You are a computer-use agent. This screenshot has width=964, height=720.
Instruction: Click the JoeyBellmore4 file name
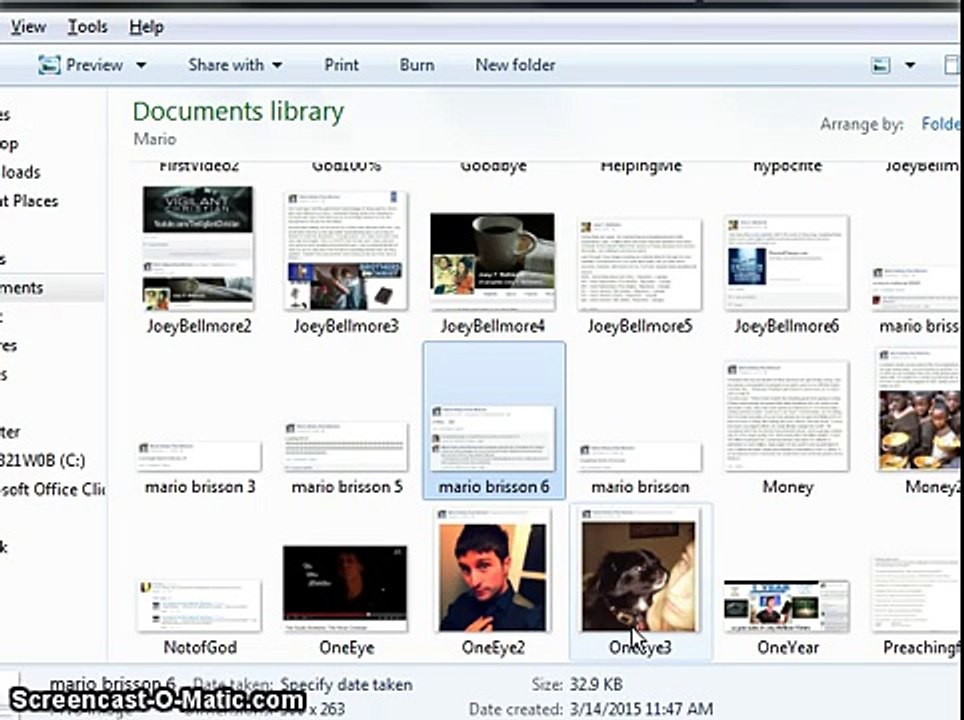click(492, 326)
